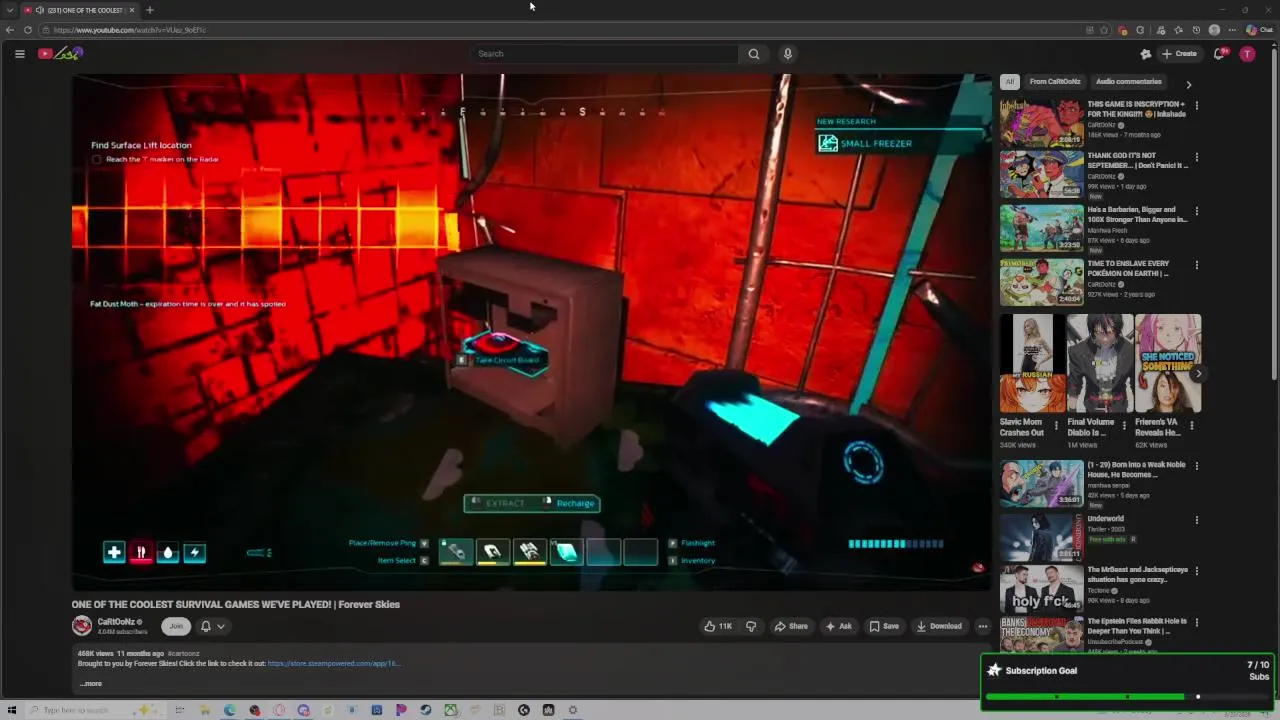Open options for THANK GOD IT'S NOT SEPTEMBER video
Viewport: 1280px width, 720px height.
coord(1197,157)
